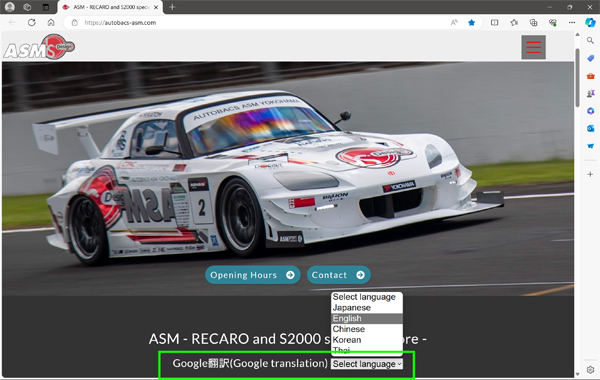Image resolution: width=600 pixels, height=380 pixels.
Task: Activate the Read aloud icon
Action: tap(454, 23)
